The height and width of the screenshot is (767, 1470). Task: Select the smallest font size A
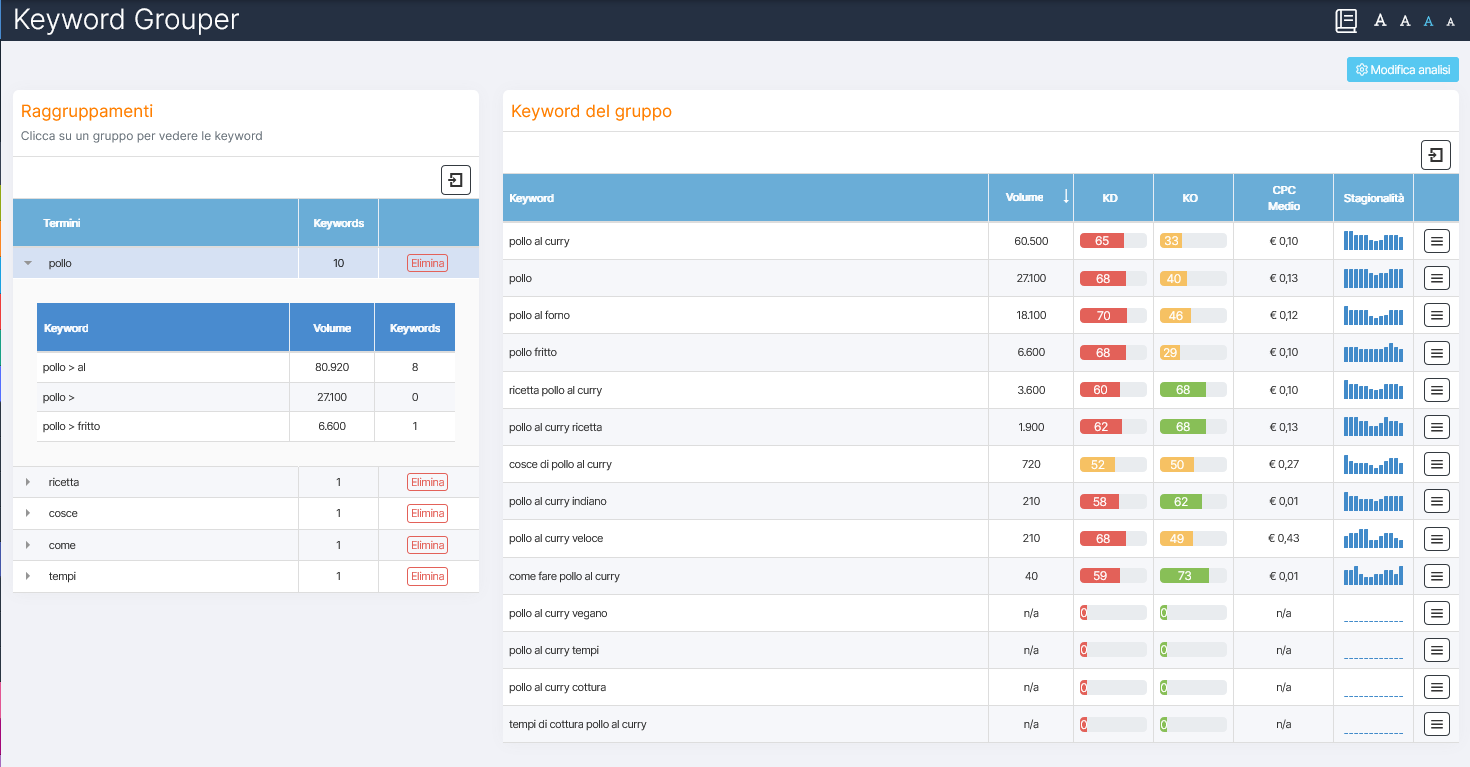pos(1450,21)
